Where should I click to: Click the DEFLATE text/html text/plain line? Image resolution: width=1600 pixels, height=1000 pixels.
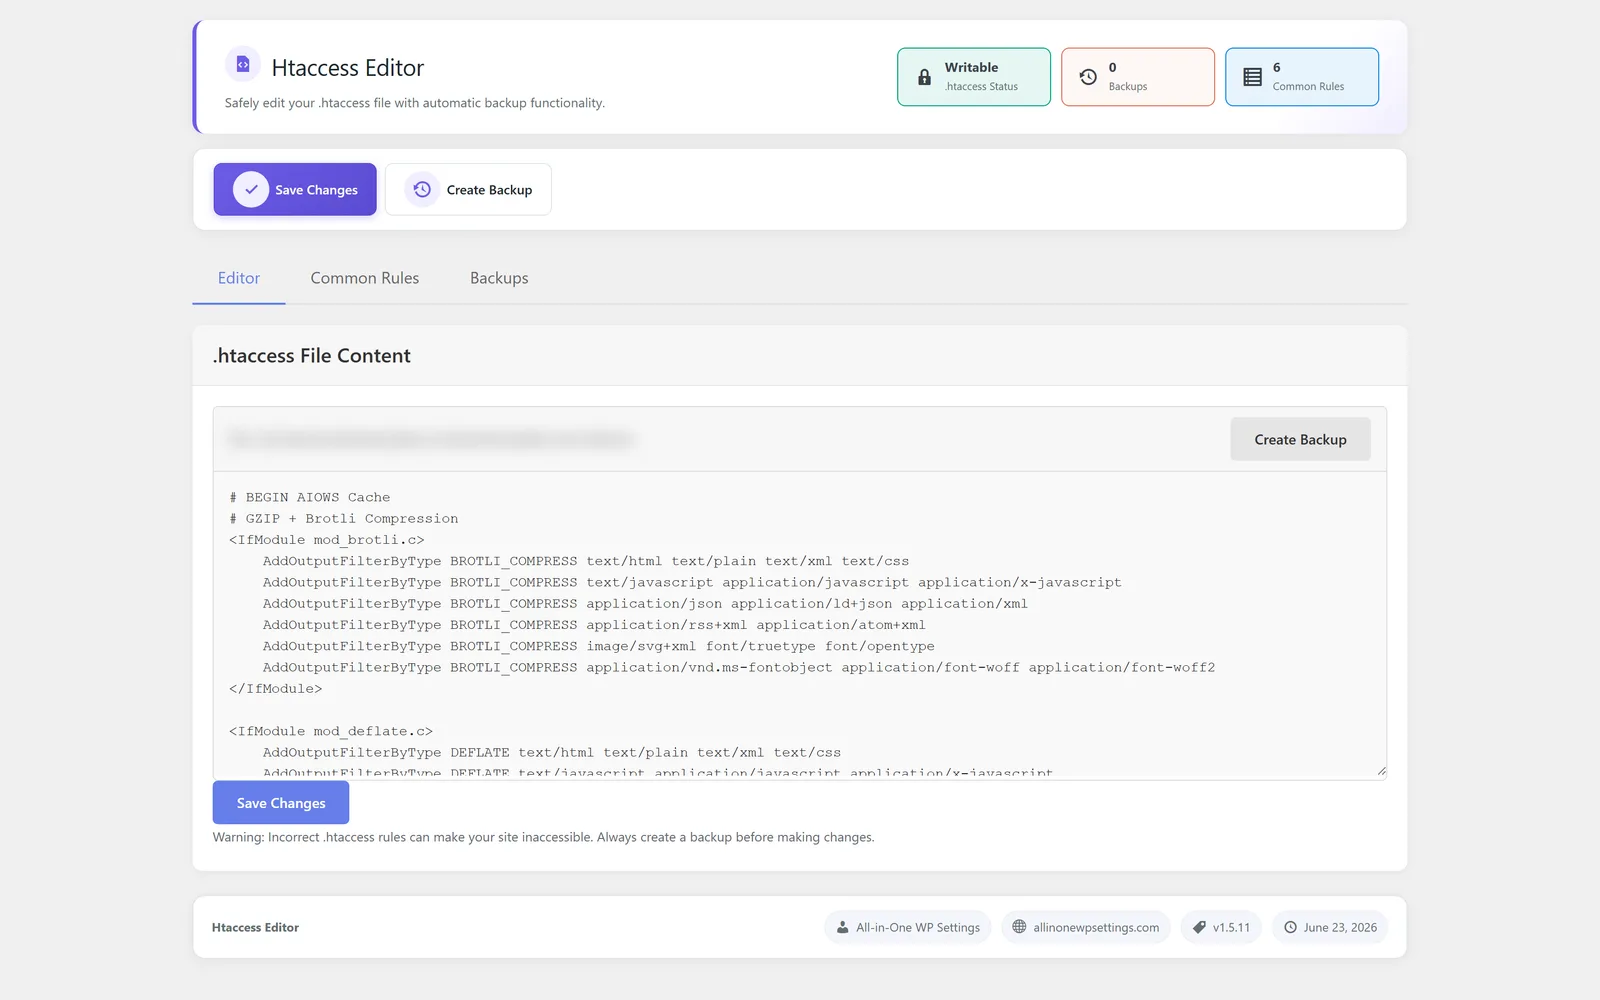(552, 752)
